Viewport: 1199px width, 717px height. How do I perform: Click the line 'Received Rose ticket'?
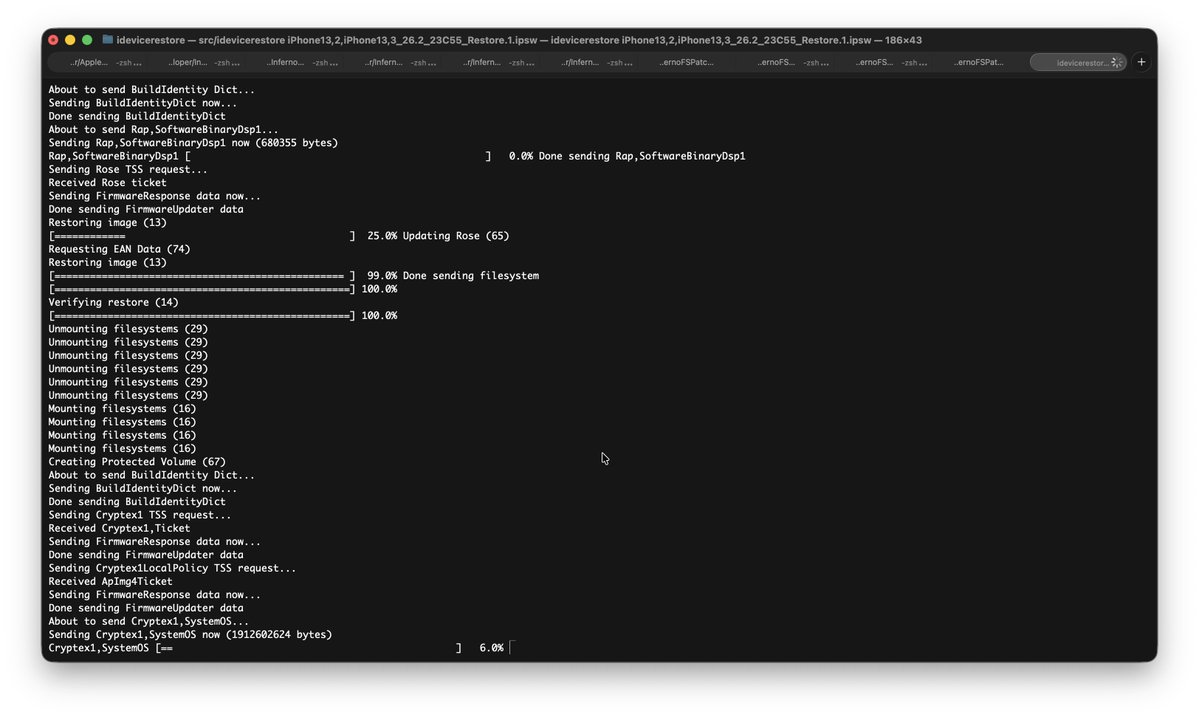(107, 183)
